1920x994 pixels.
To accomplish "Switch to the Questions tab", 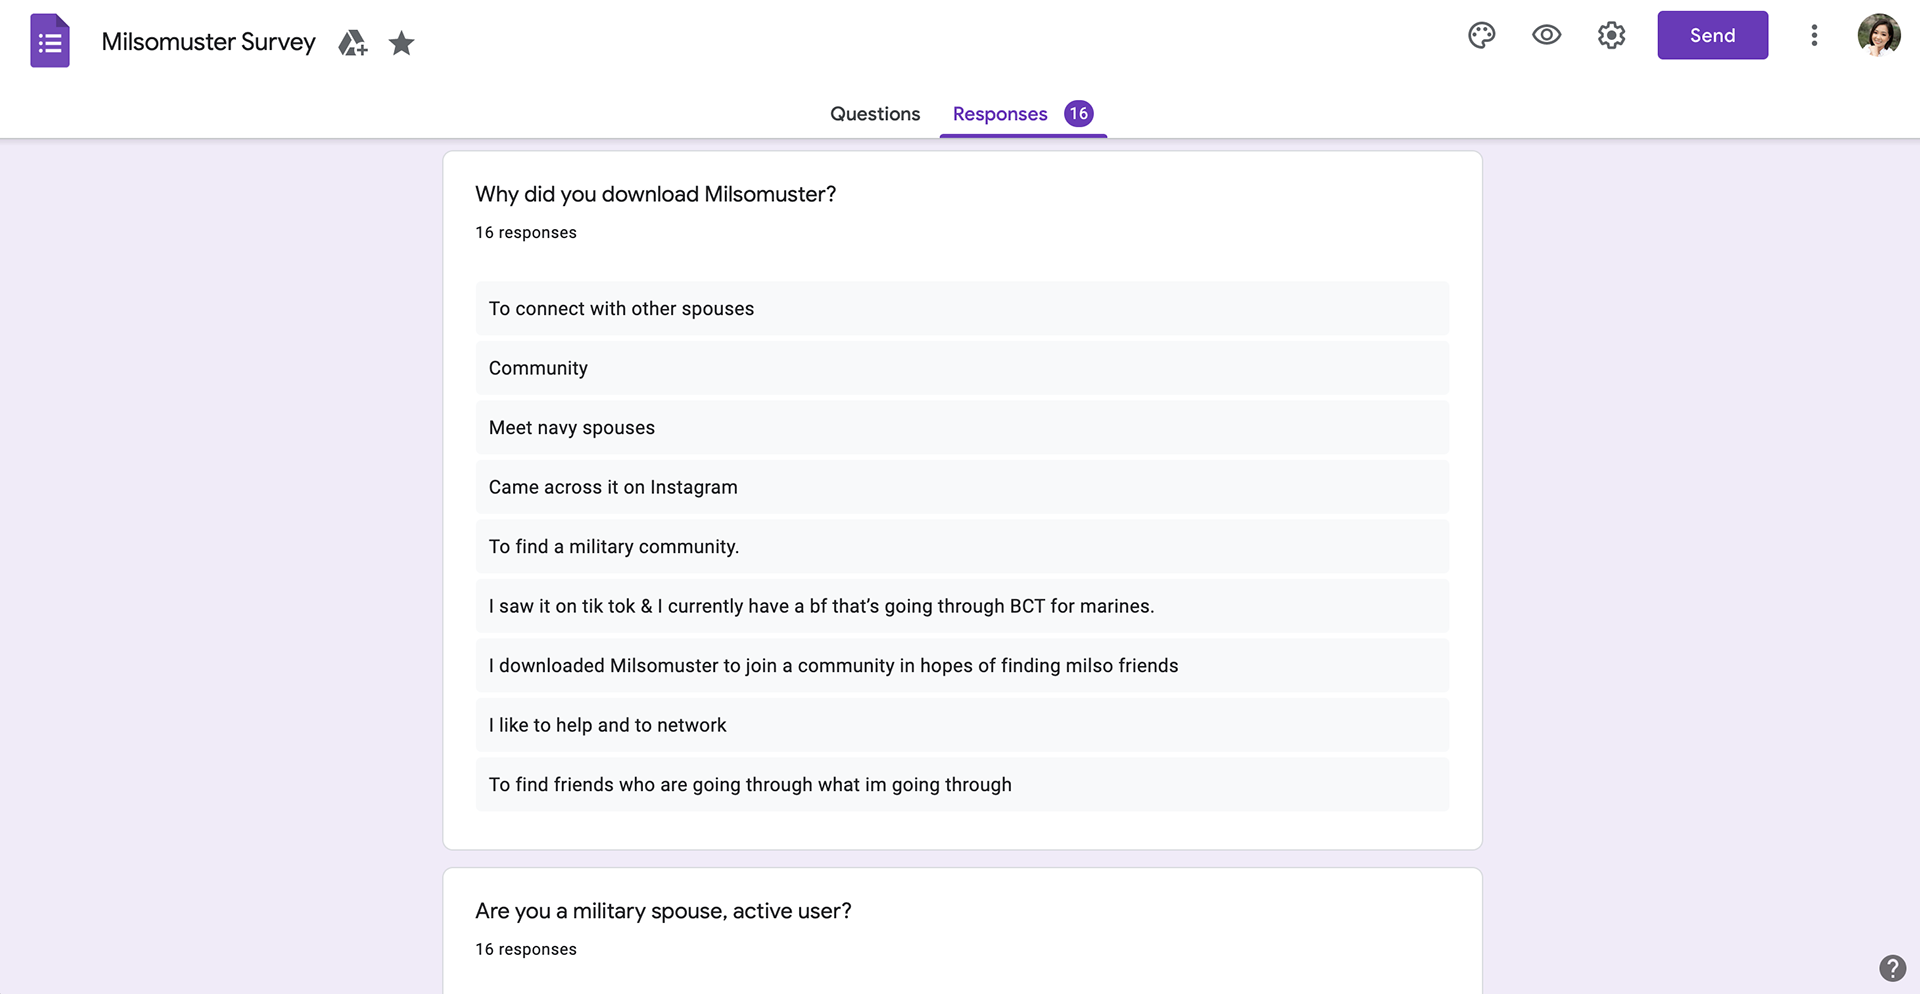I will pyautogui.click(x=875, y=114).
